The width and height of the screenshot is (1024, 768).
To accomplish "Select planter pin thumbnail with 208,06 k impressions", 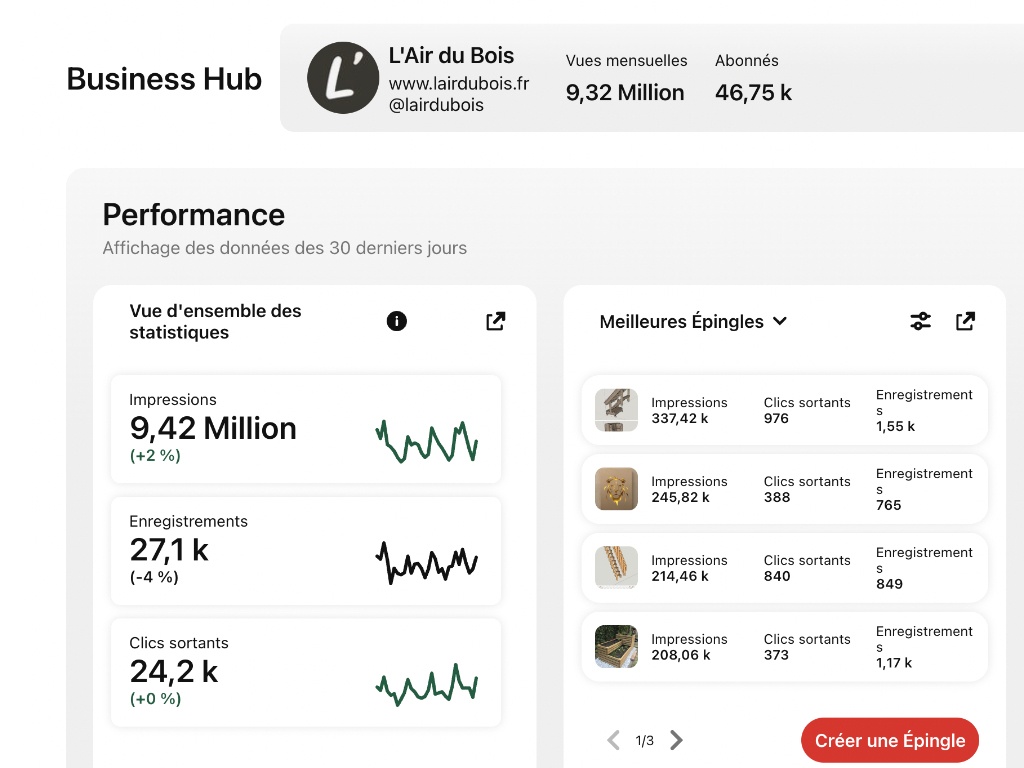I will (x=616, y=647).
